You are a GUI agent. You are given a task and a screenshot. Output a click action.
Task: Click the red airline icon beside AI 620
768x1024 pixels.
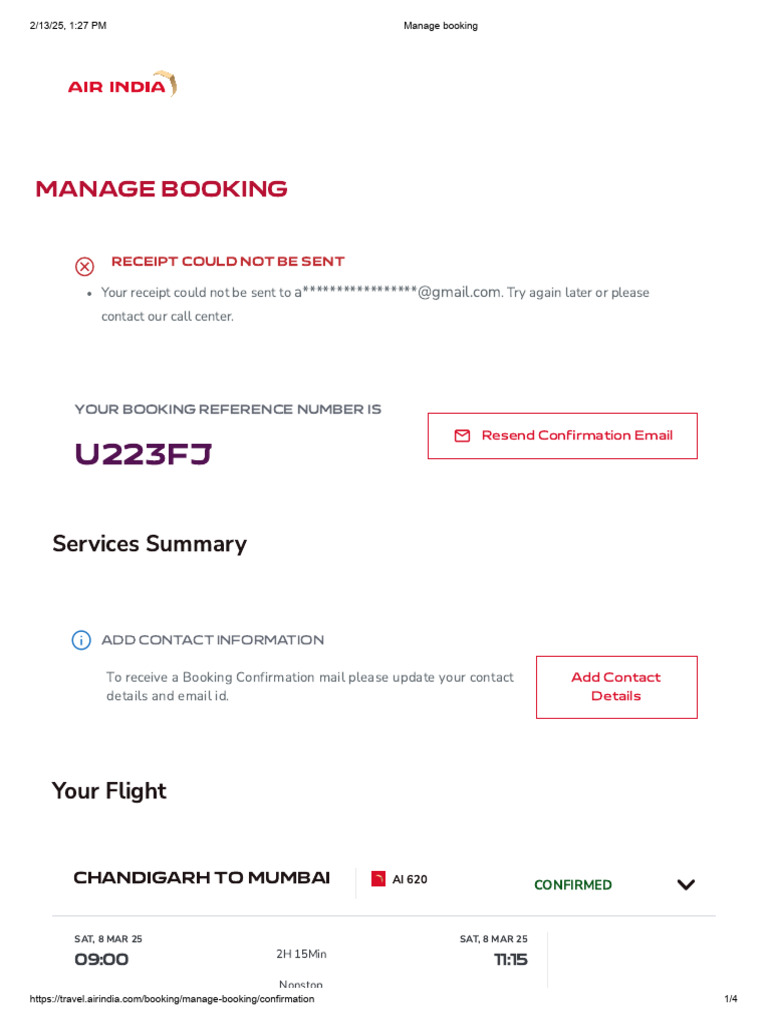(378, 879)
